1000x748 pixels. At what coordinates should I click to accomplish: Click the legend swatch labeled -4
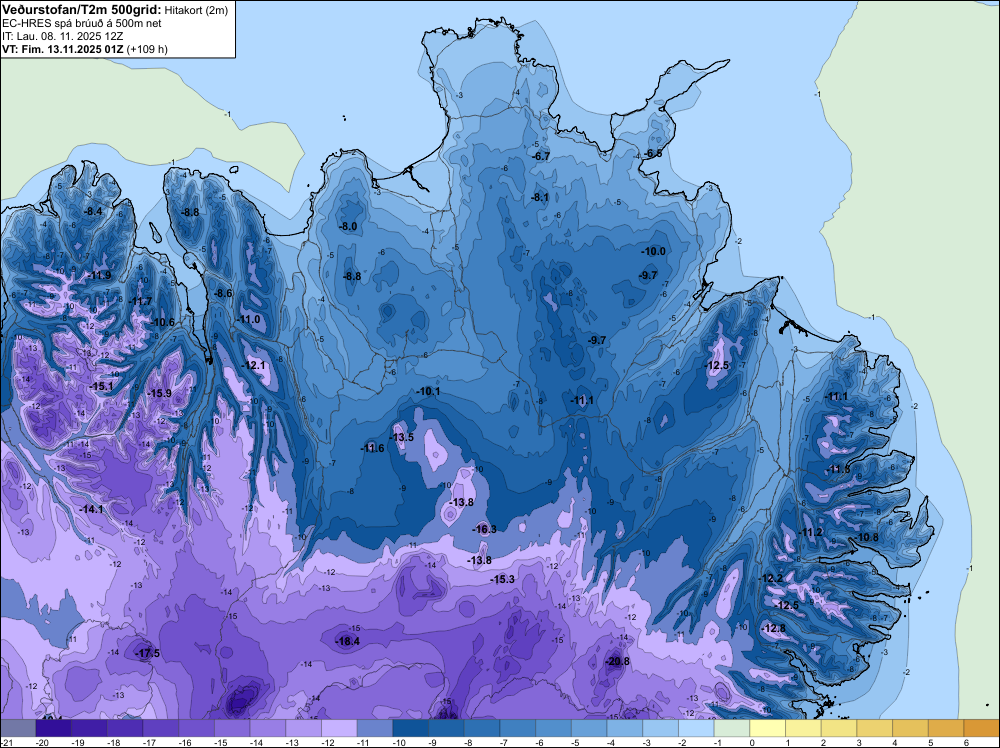pyautogui.click(x=625, y=728)
